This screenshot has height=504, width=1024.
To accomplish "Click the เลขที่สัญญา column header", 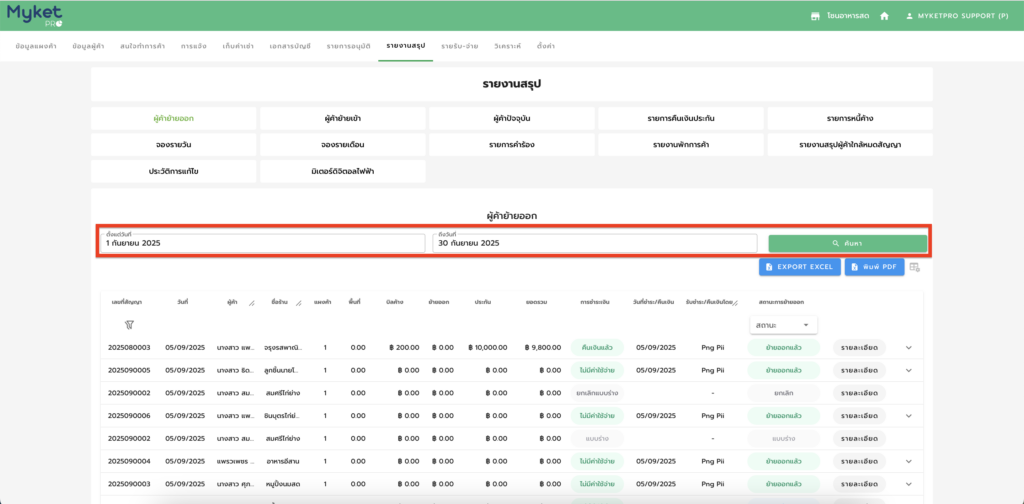I will click(127, 303).
